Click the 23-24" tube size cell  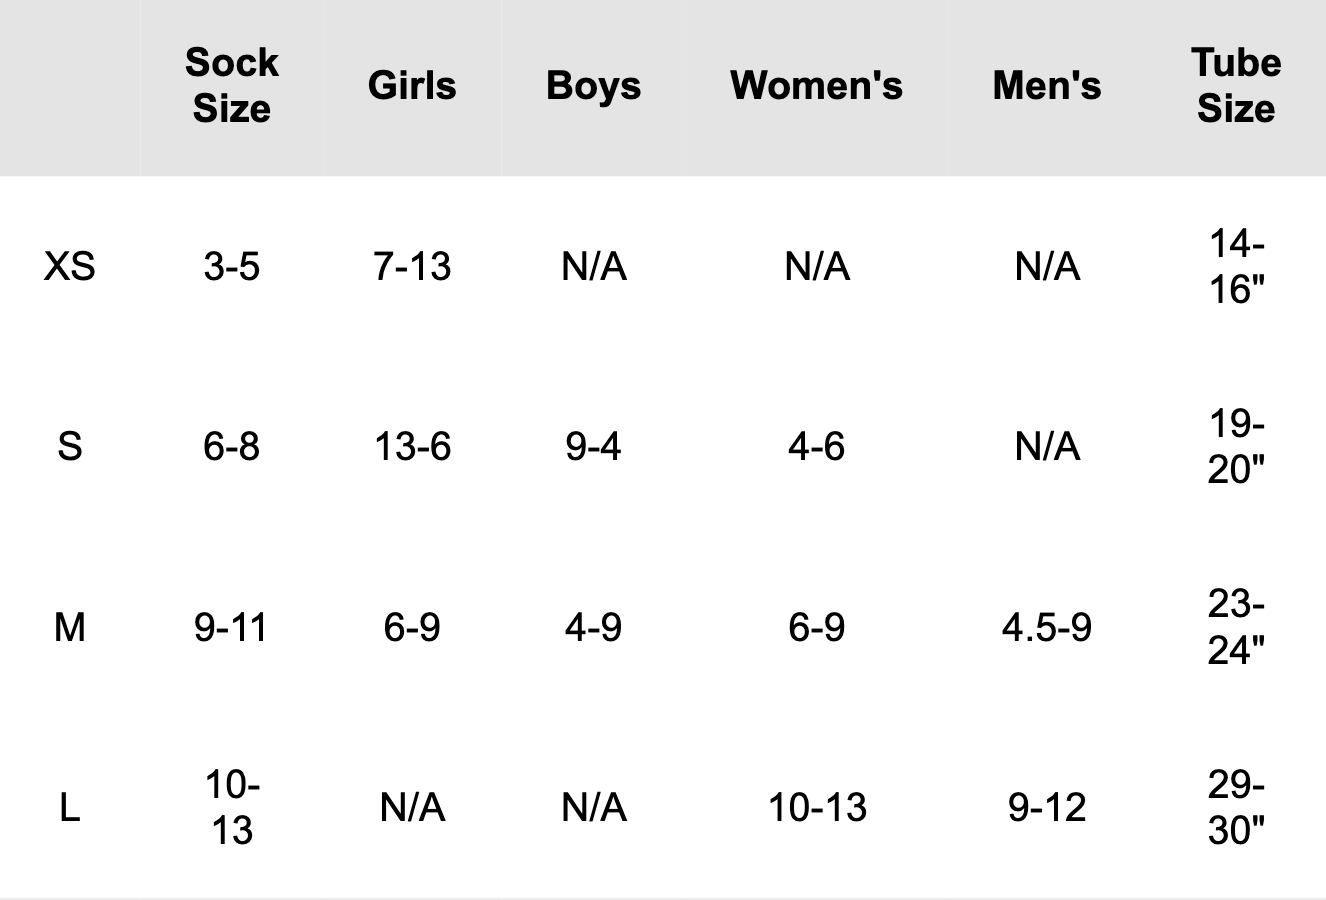coord(1236,628)
